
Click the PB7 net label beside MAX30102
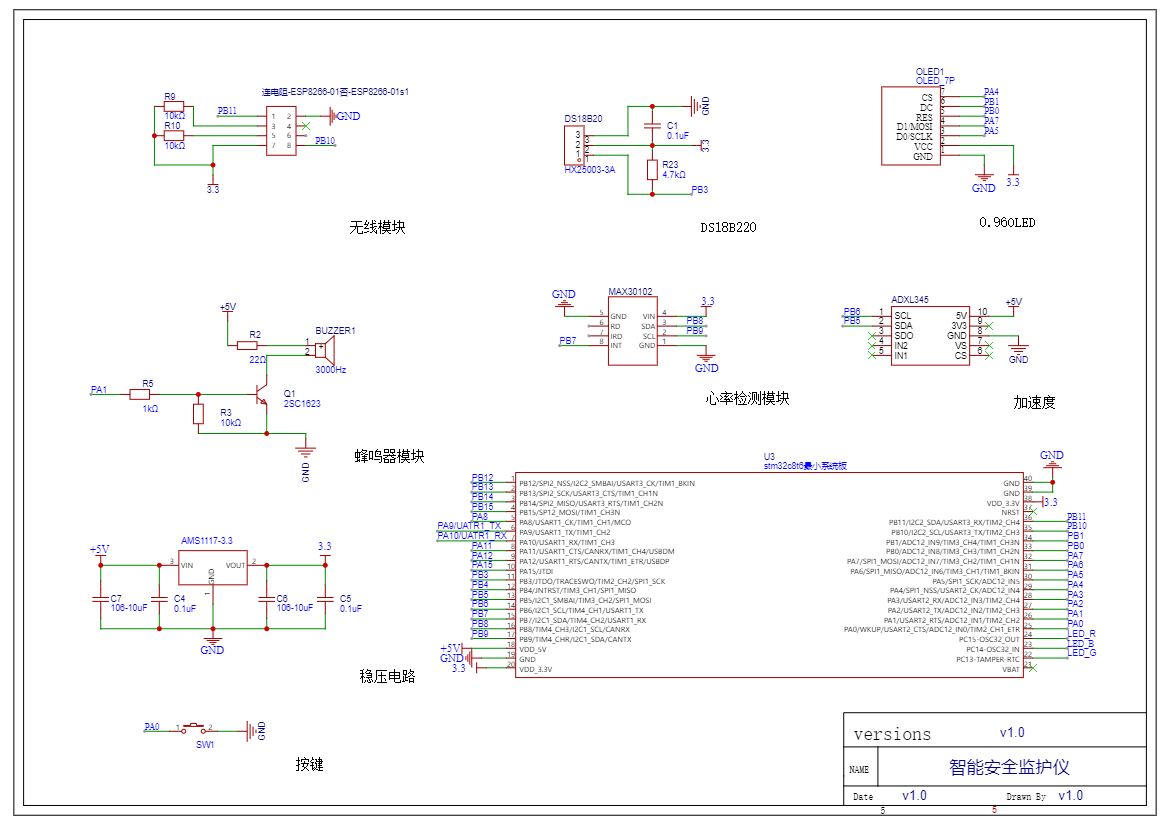tap(568, 341)
